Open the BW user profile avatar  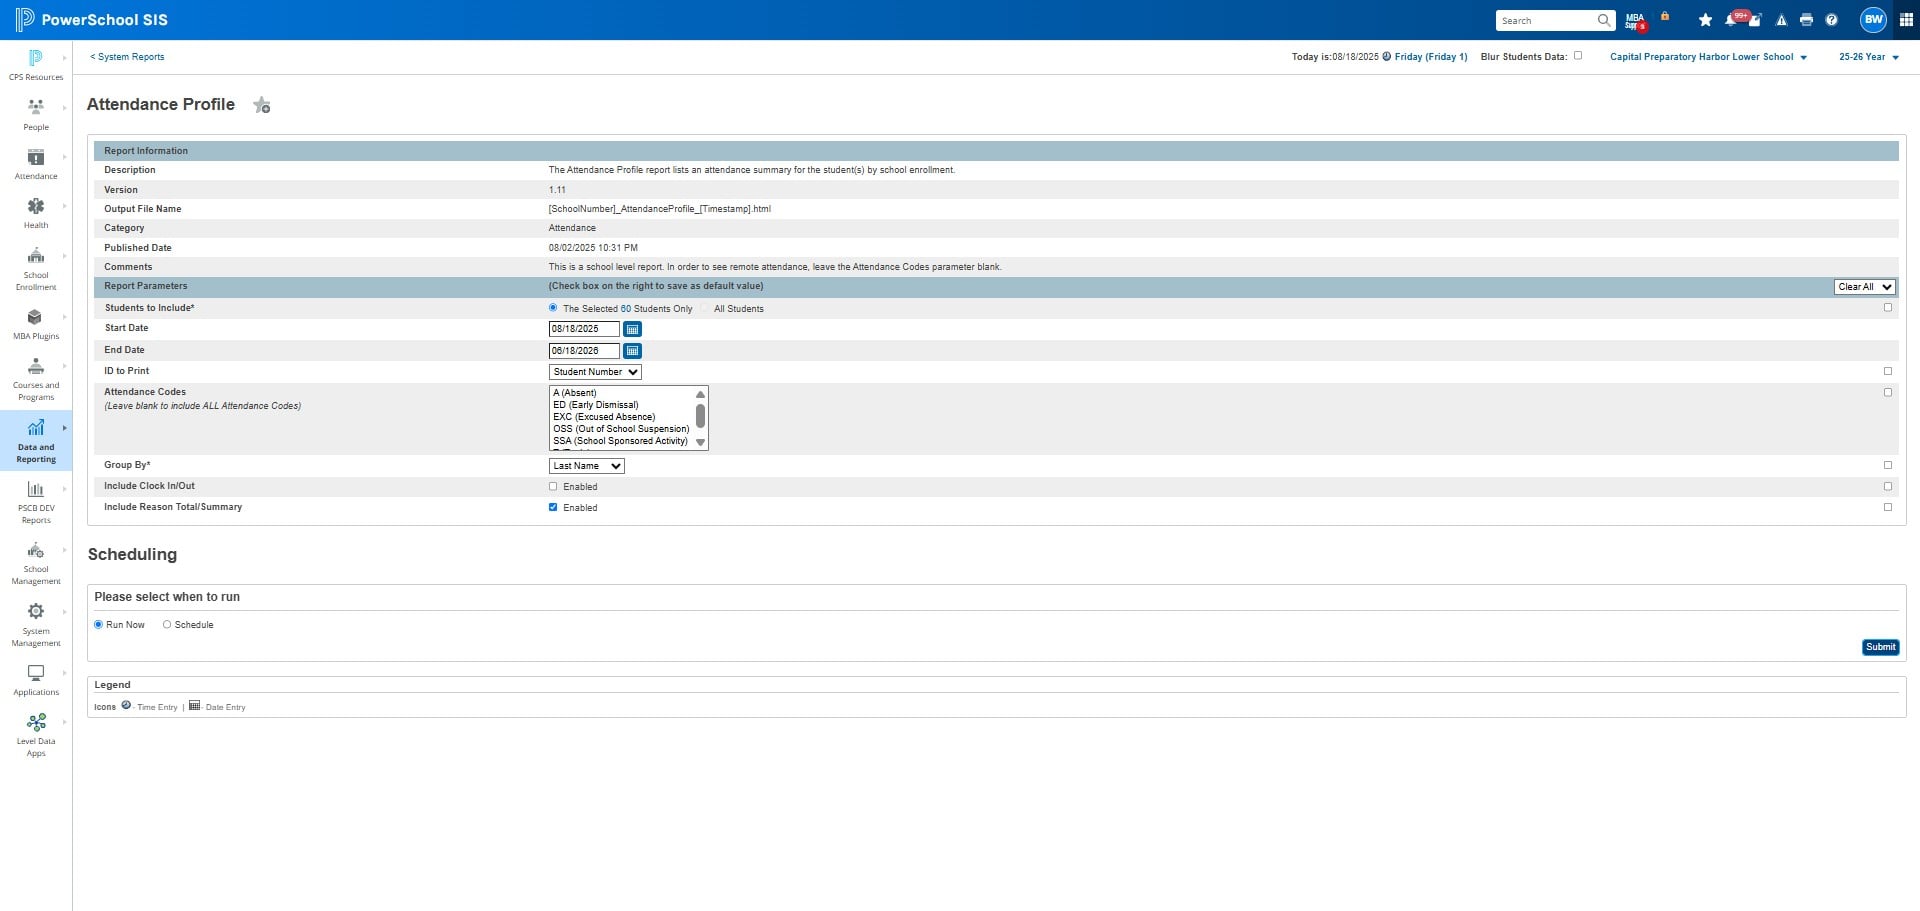pyautogui.click(x=1873, y=19)
